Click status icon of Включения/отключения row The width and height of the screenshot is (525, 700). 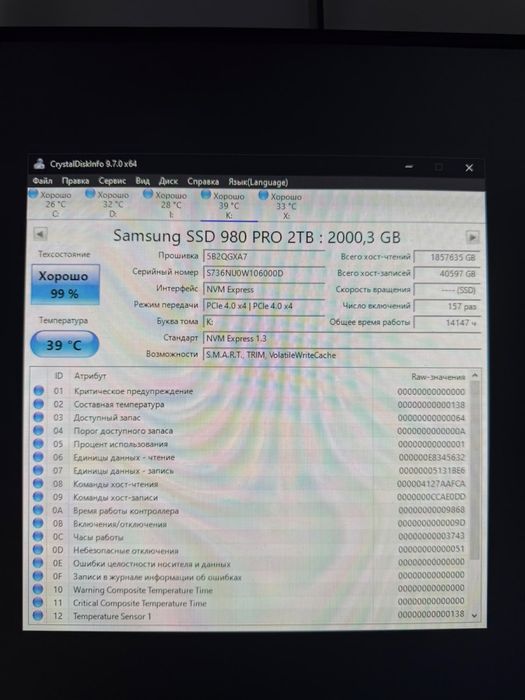click(38, 523)
